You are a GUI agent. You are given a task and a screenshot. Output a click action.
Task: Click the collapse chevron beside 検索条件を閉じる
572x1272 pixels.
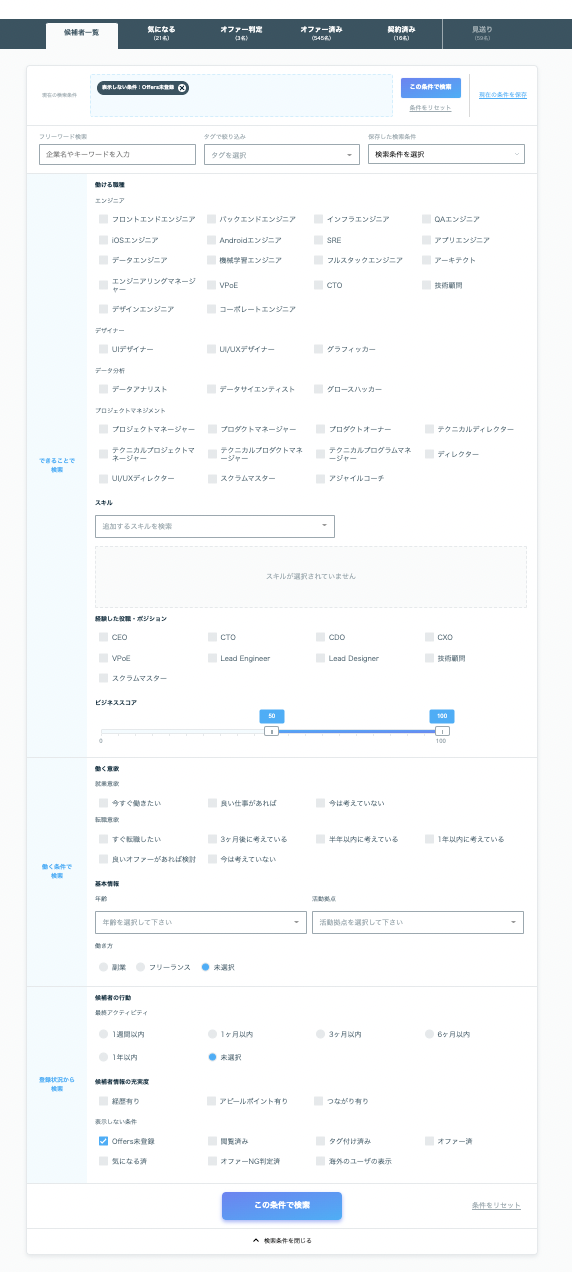[255, 1240]
